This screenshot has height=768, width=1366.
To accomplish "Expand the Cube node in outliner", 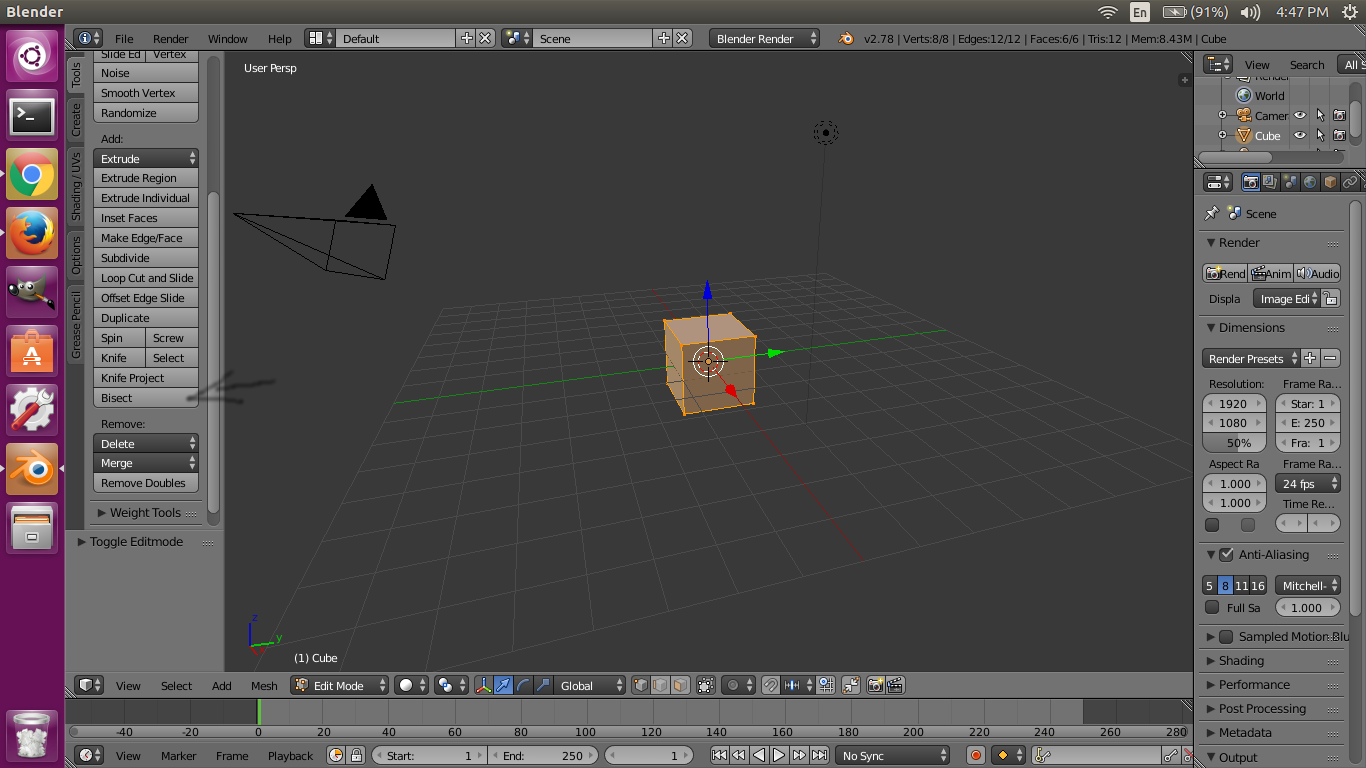I will click(x=1222, y=135).
